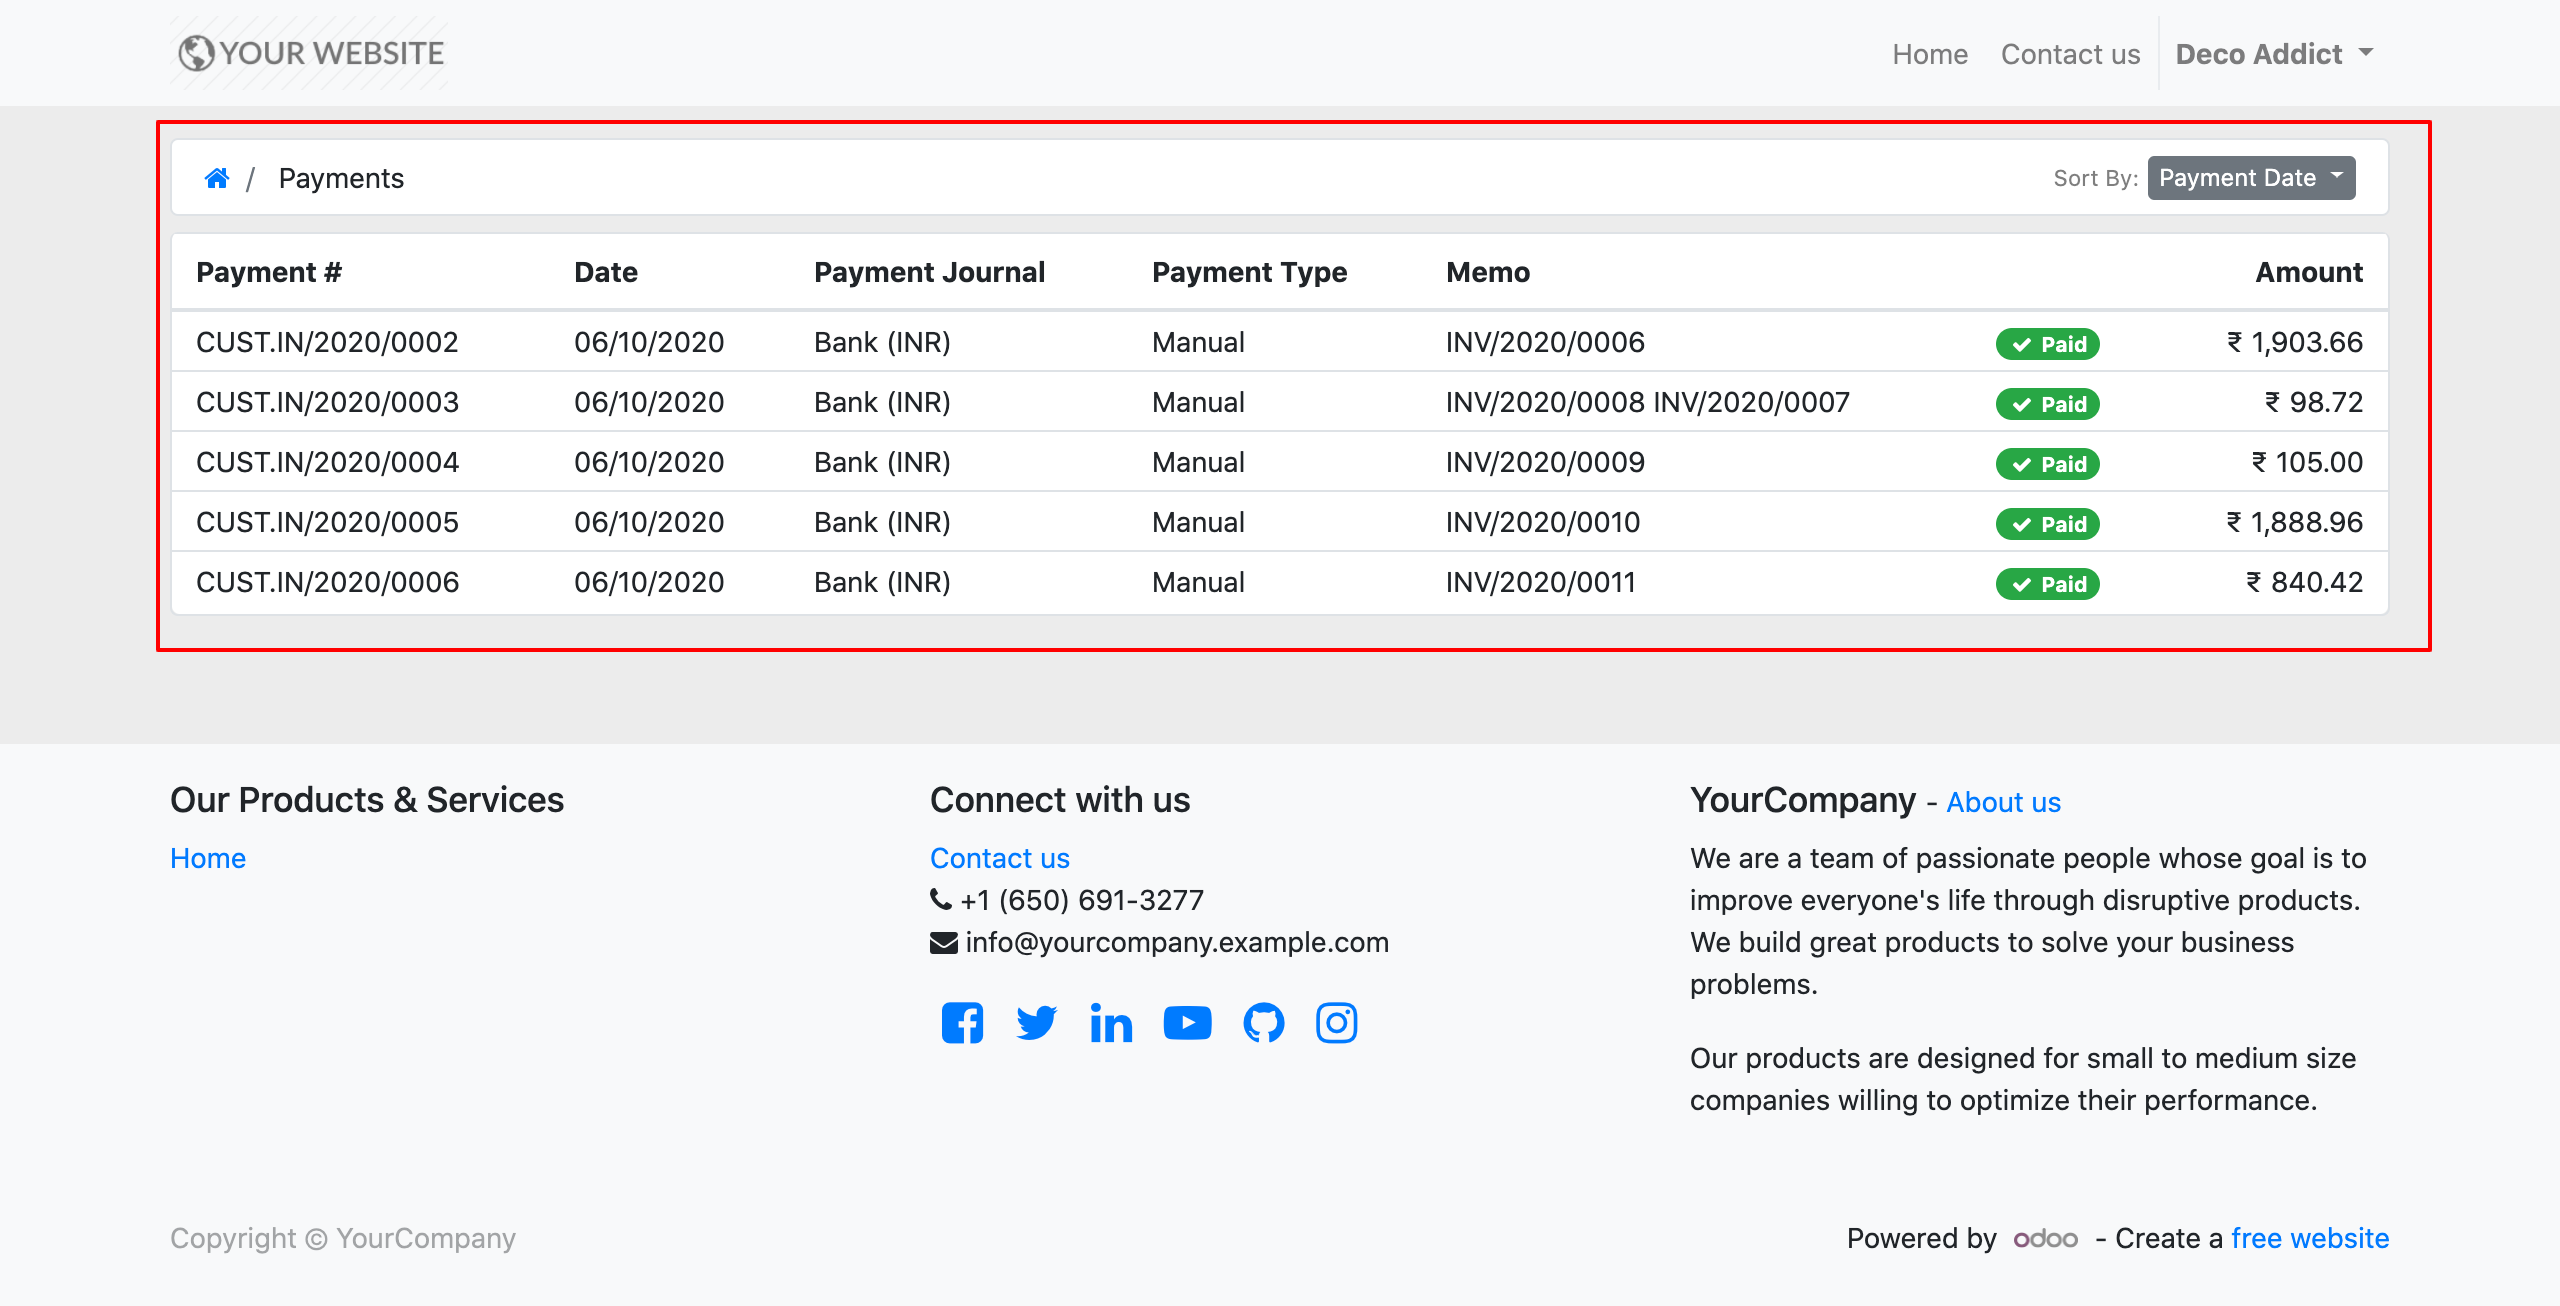Follow the footer Contact us link
2560x1306 pixels.
[x=1000, y=858]
